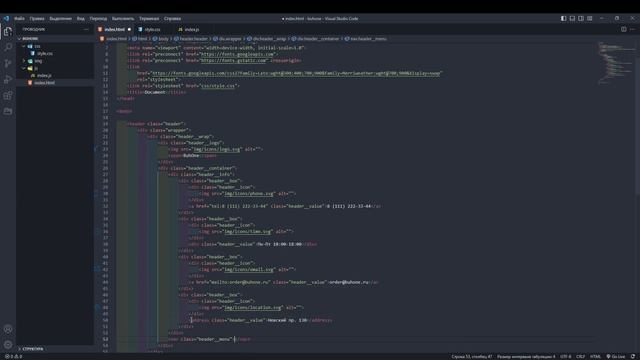Click the img/icons/location.svg path in code

pos(253,307)
